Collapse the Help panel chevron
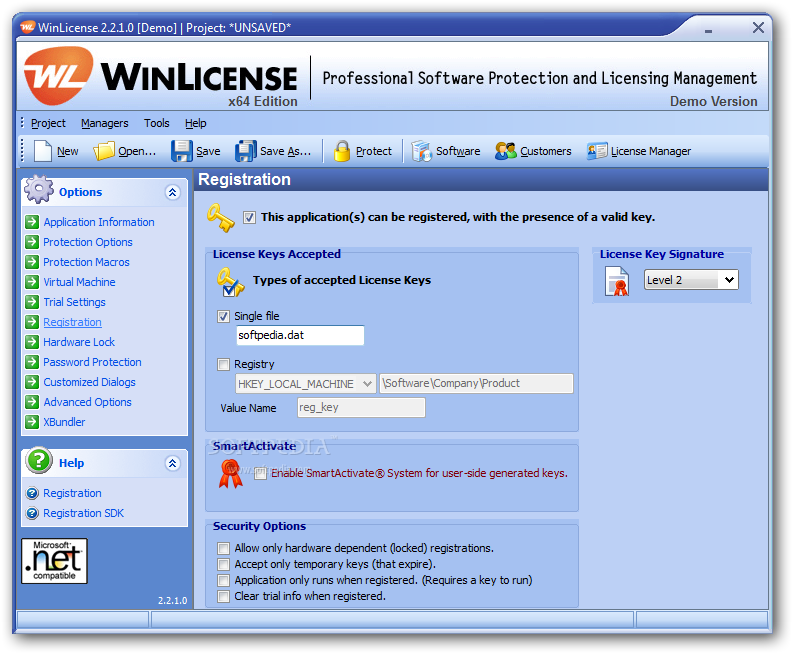 pyautogui.click(x=172, y=463)
